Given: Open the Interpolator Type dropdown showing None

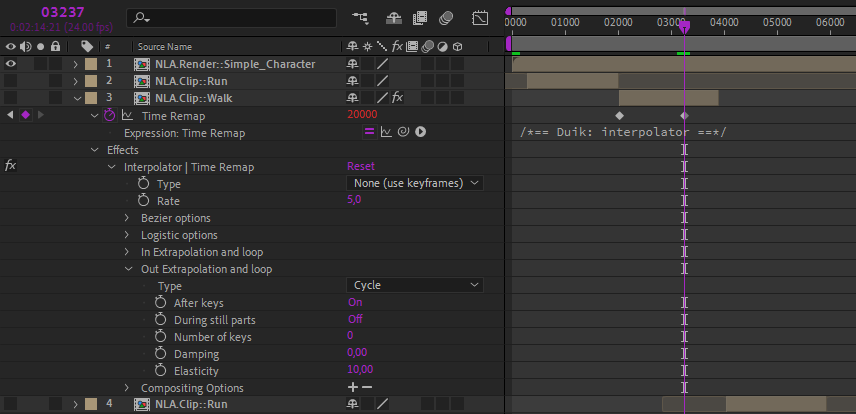Looking at the screenshot, I should point(415,184).
